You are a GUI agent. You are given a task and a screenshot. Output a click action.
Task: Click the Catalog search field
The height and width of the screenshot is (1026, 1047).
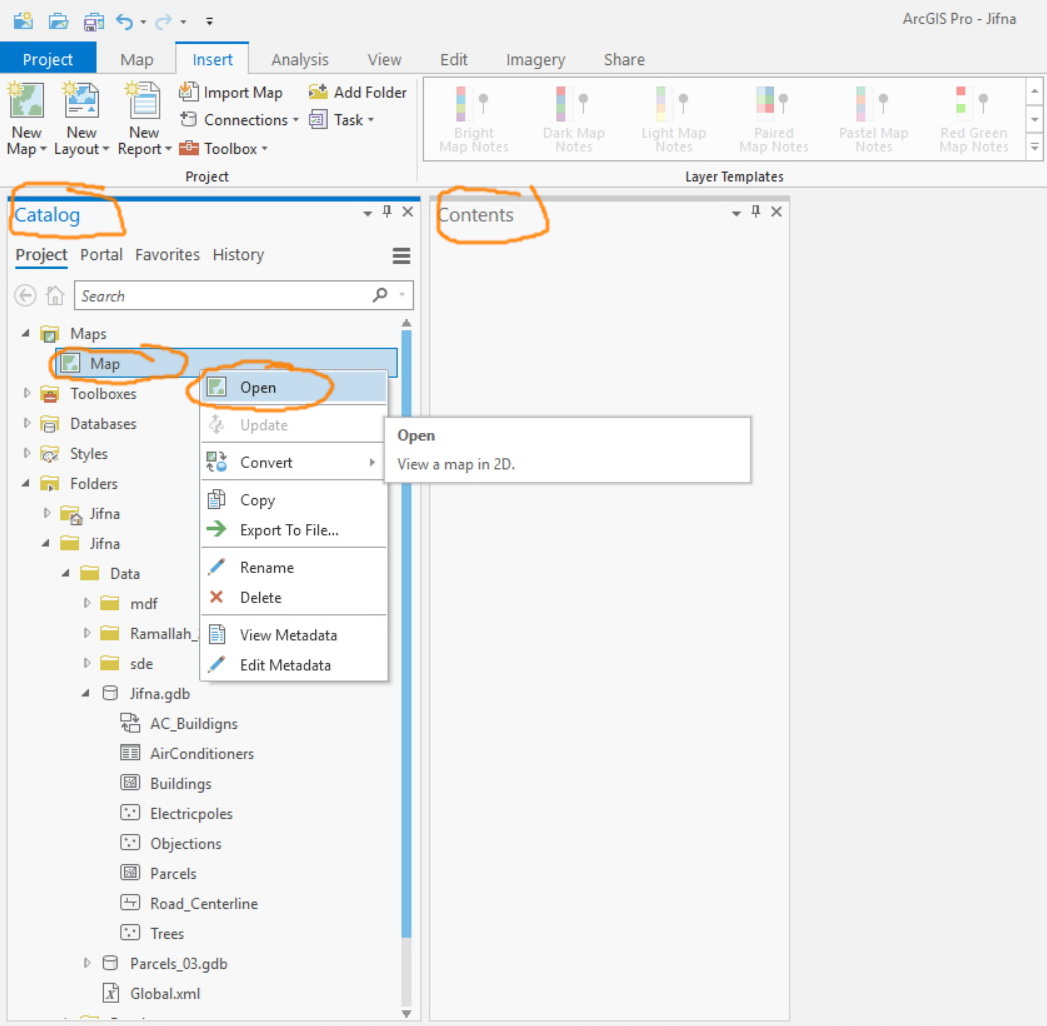tap(244, 295)
